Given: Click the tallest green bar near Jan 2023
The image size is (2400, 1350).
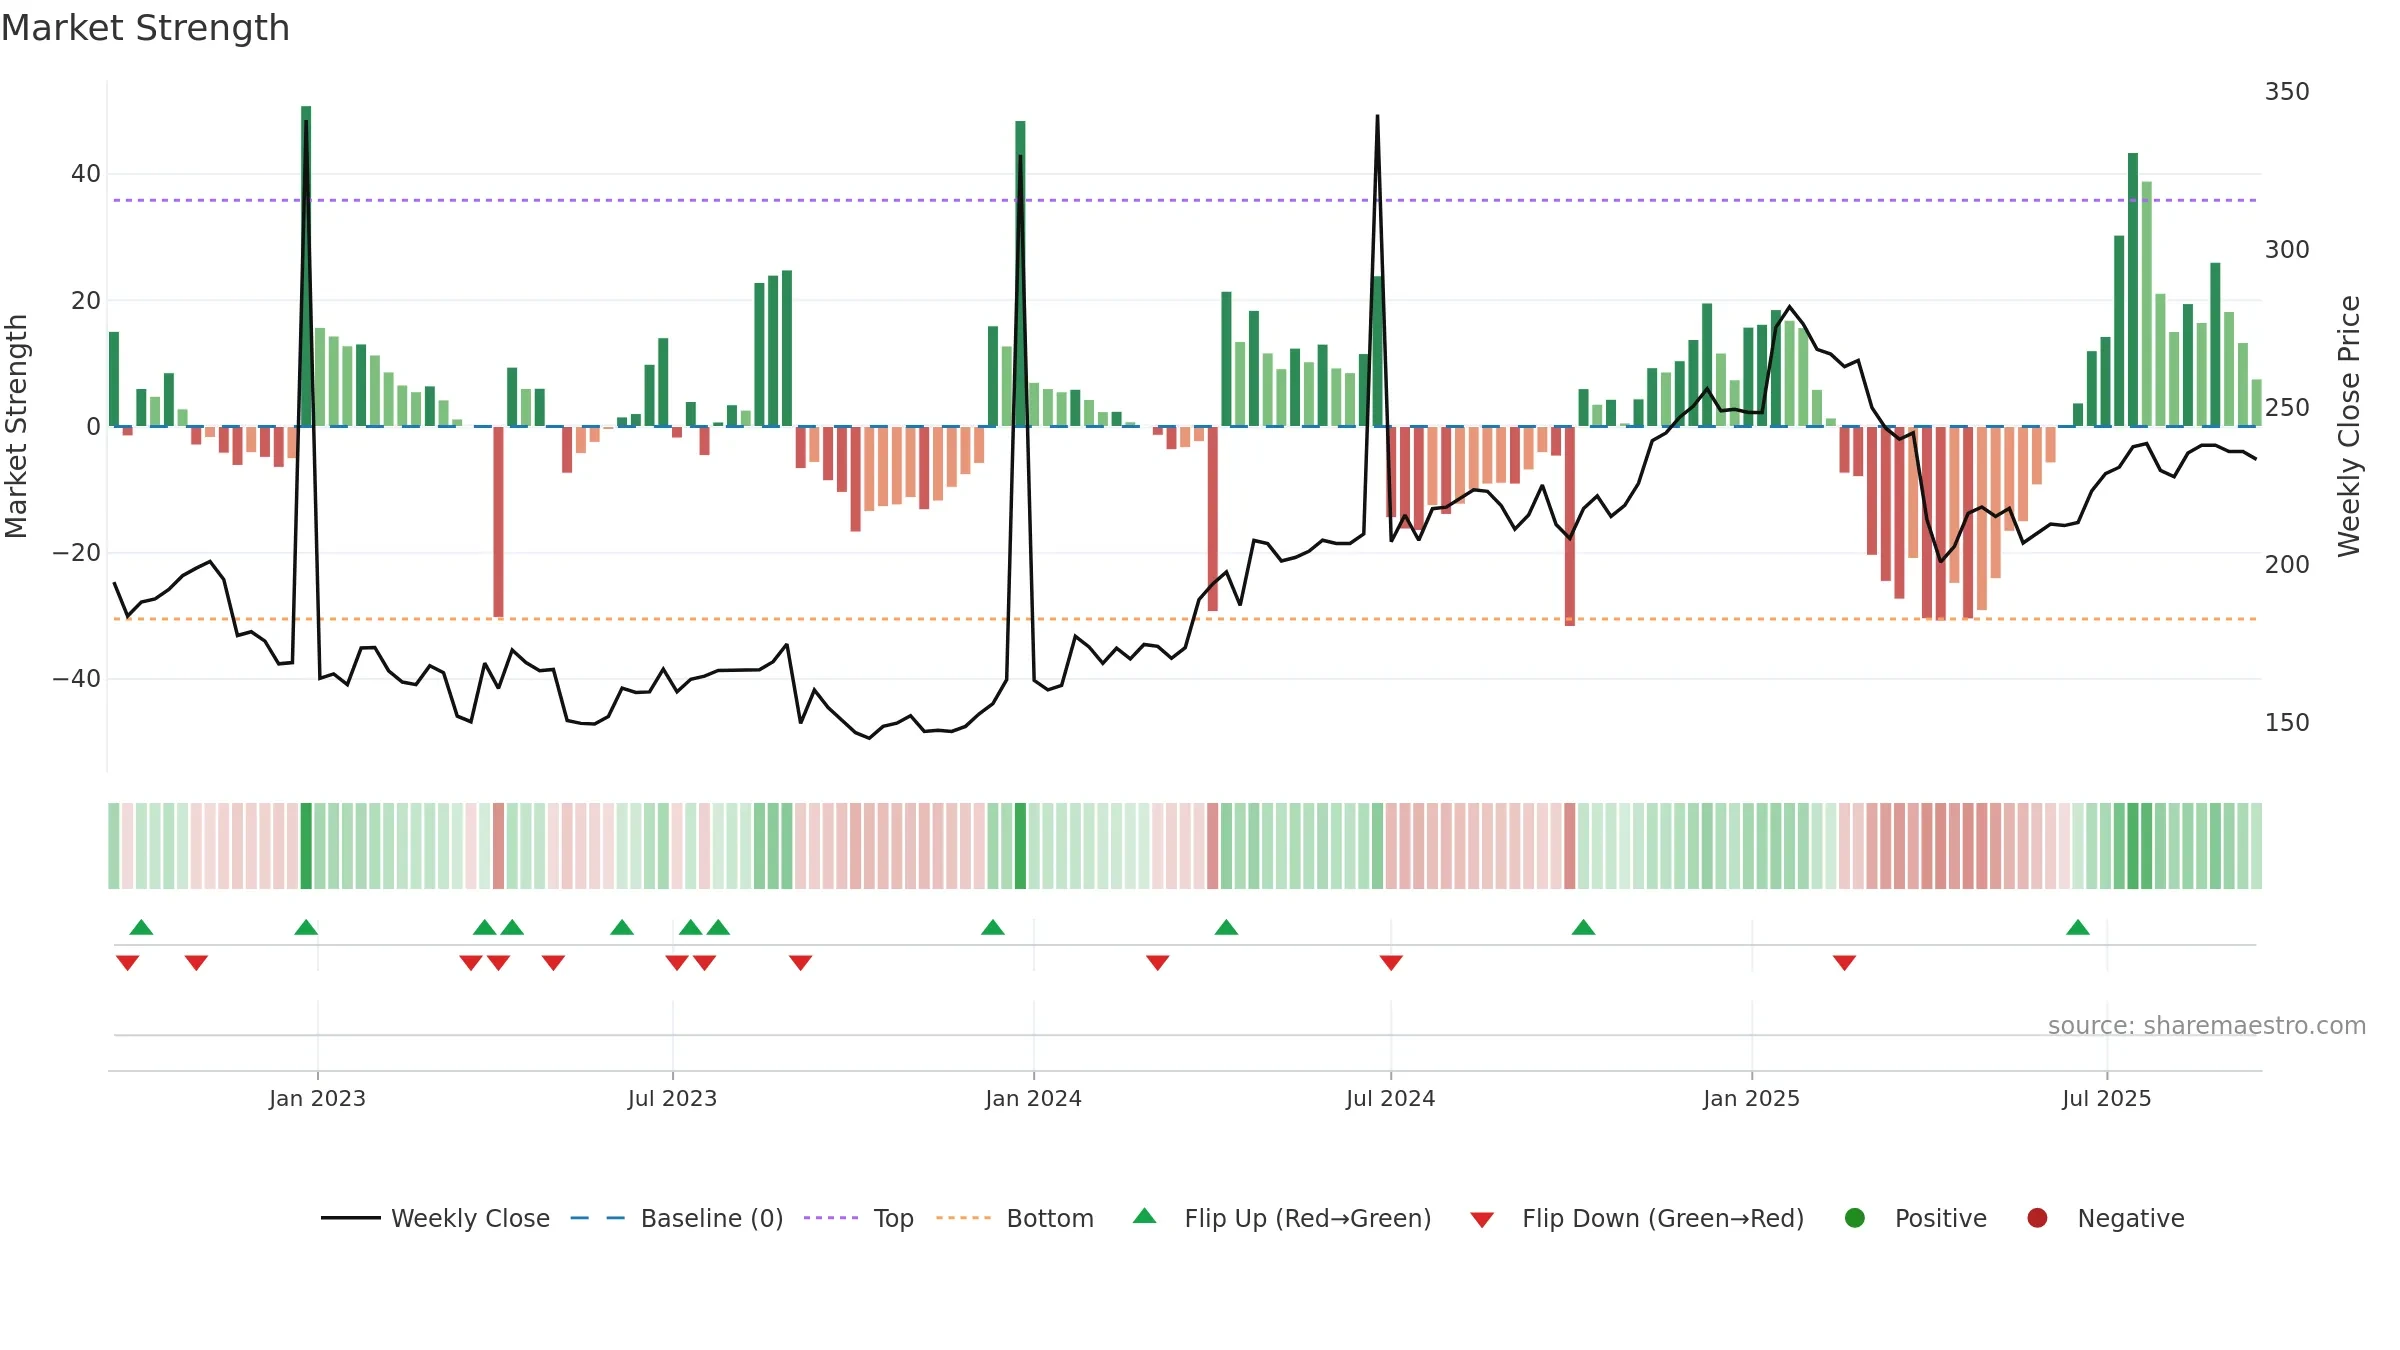Looking at the screenshot, I should [x=306, y=266].
